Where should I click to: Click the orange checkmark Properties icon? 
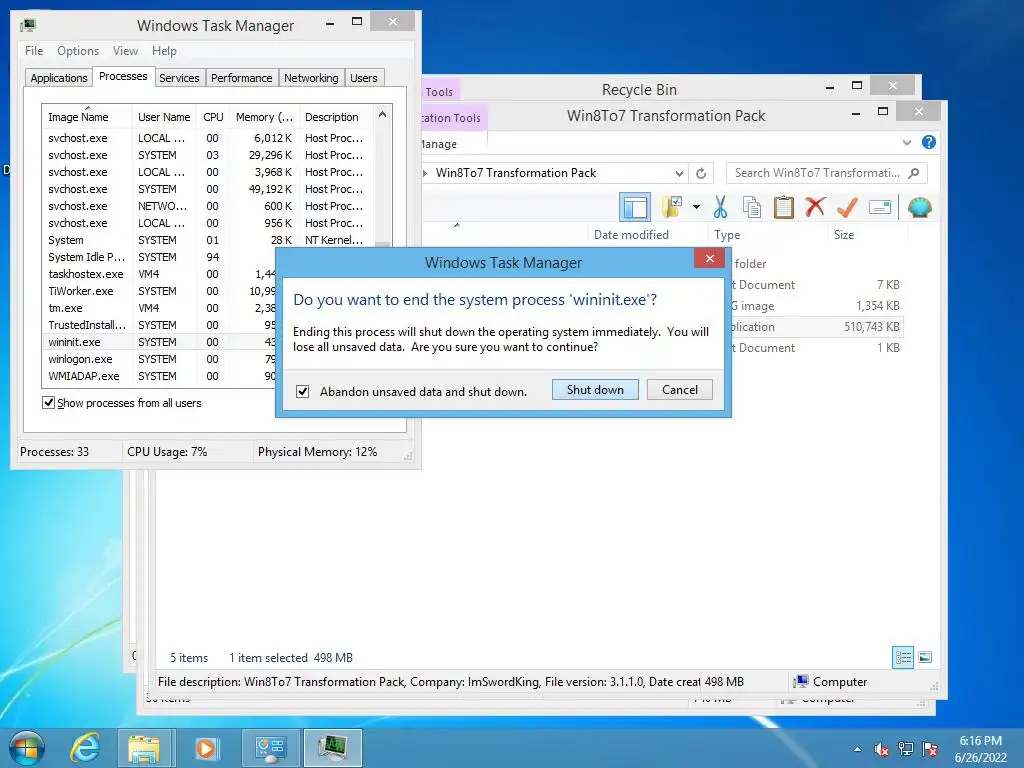847,207
